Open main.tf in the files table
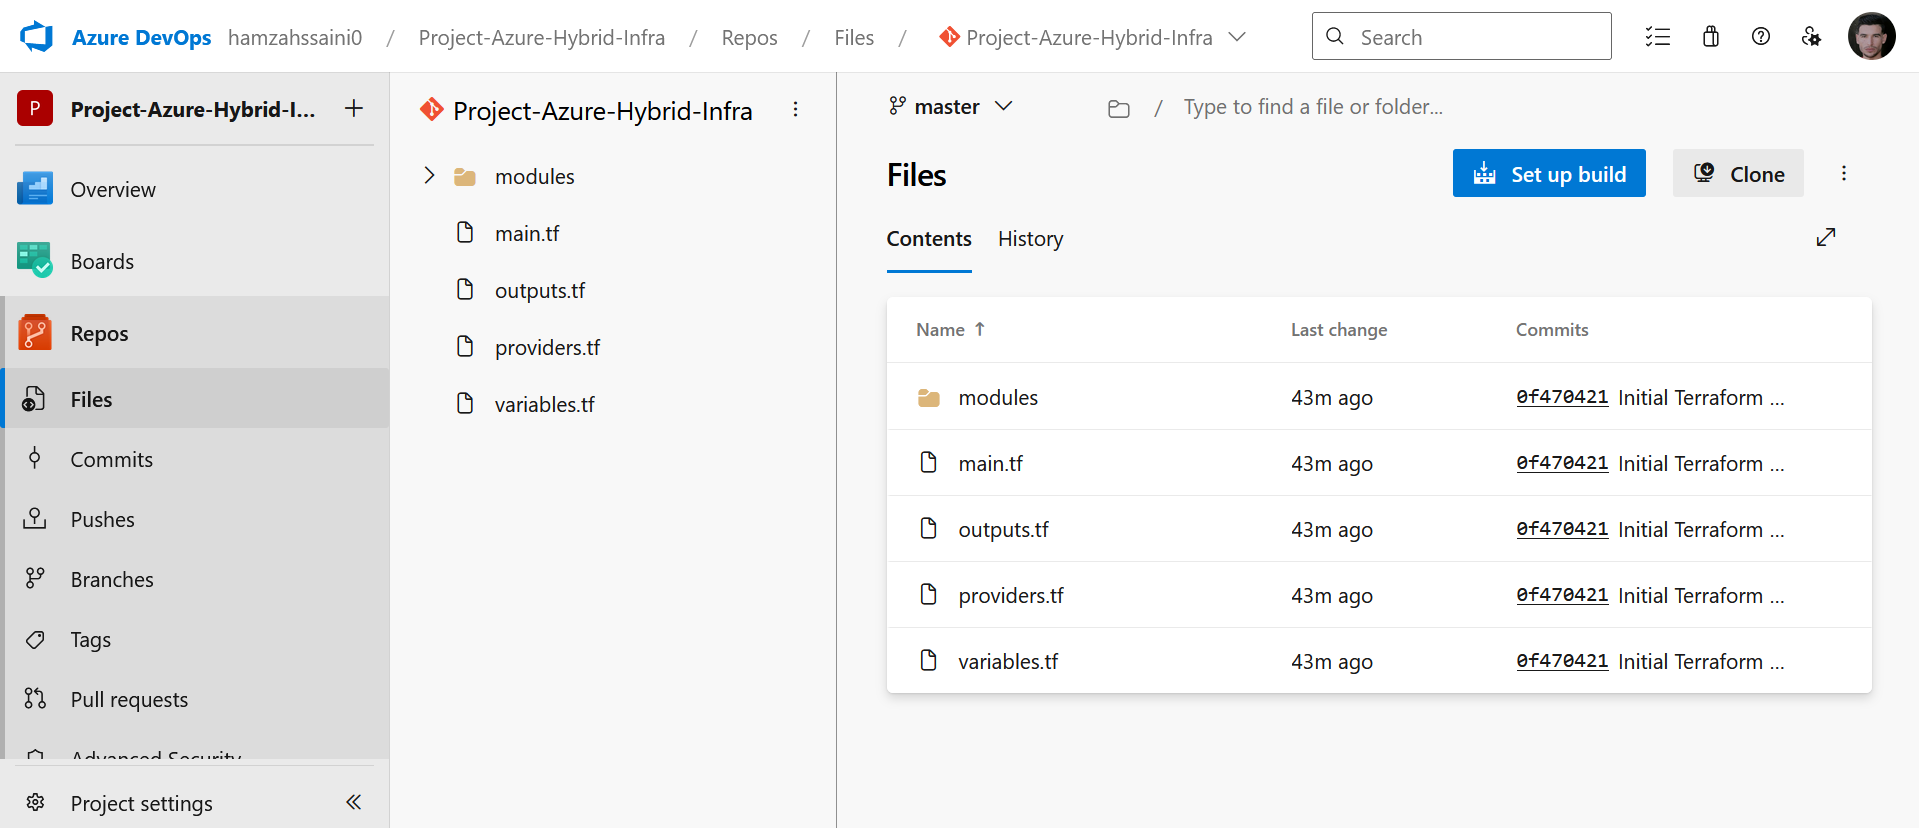 coord(990,464)
